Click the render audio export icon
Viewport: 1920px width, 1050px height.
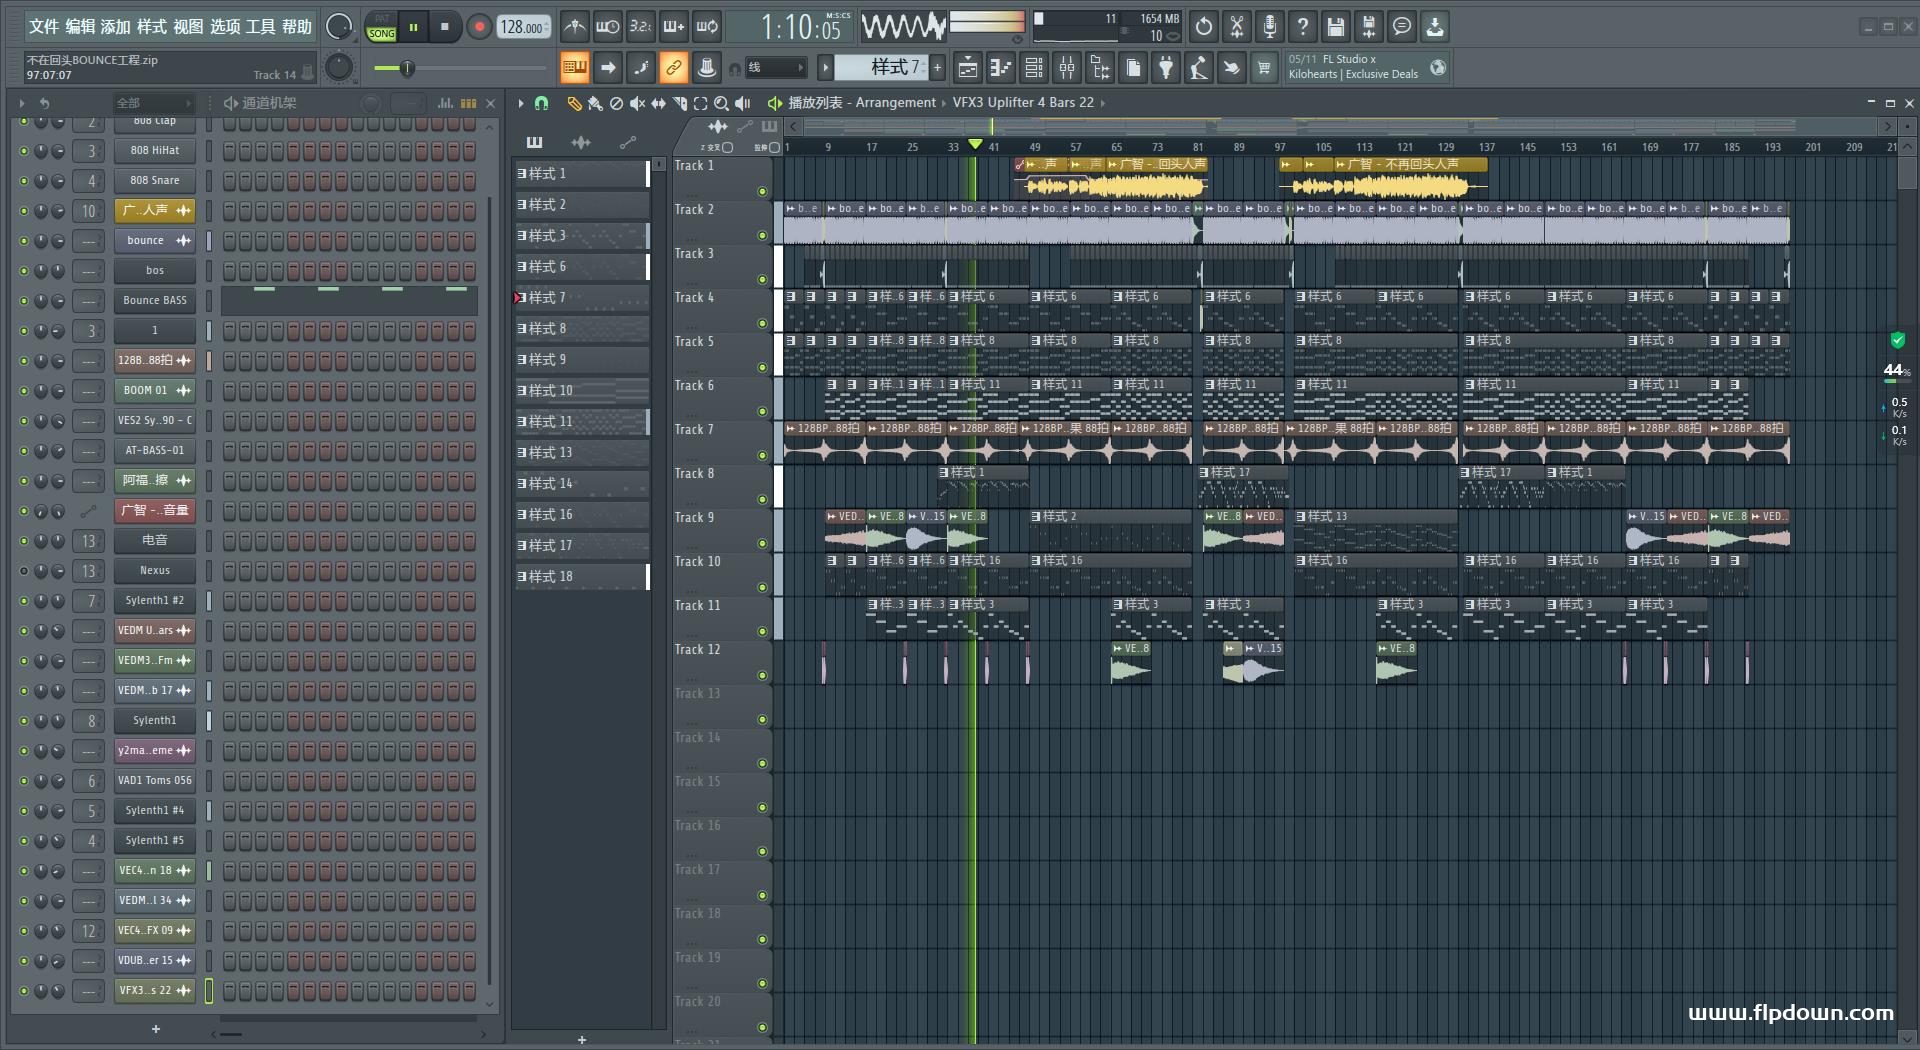coord(1369,27)
